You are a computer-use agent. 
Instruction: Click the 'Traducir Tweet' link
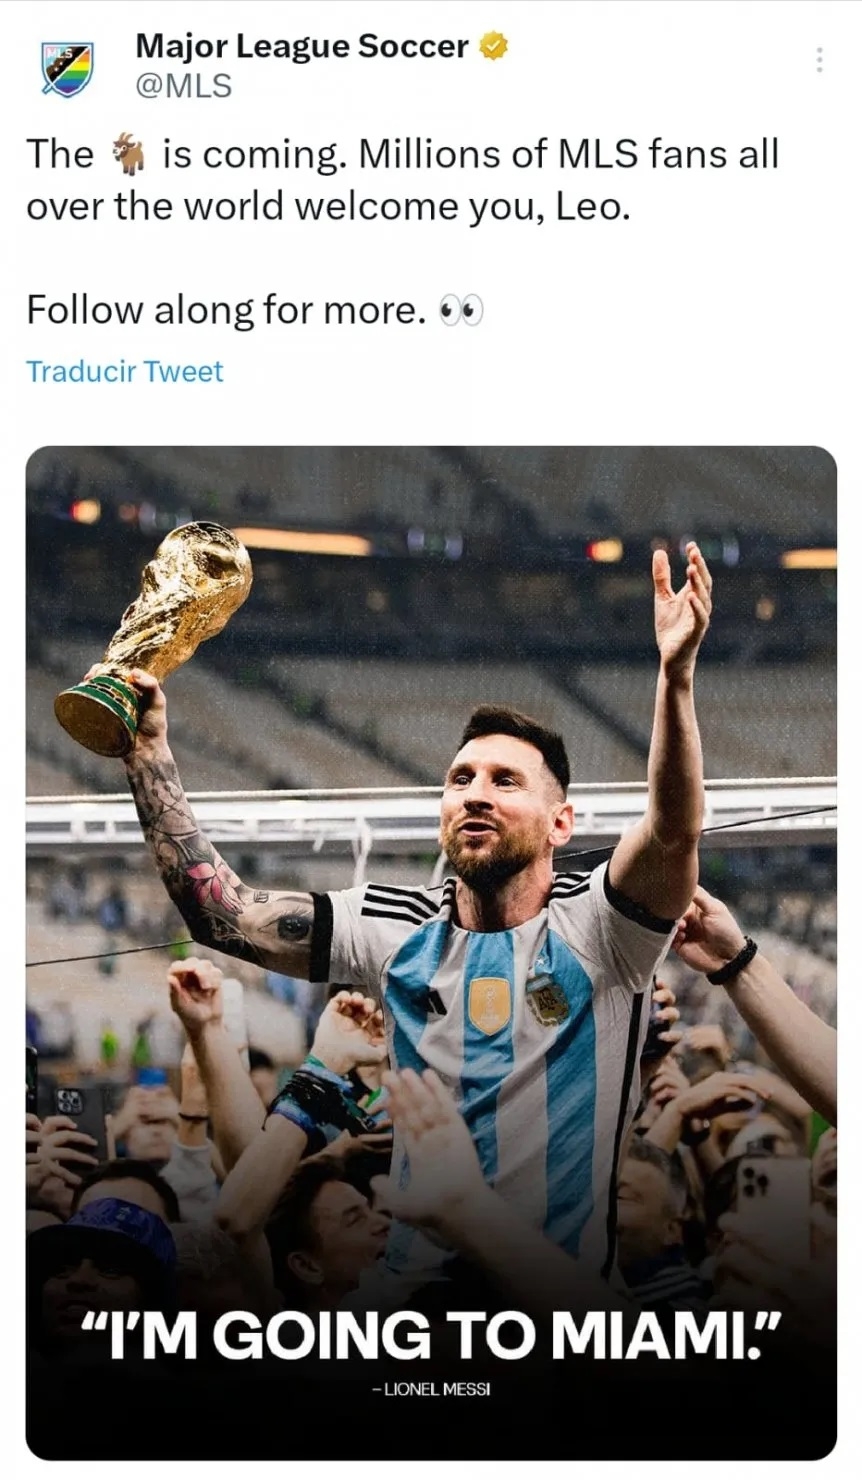[x=125, y=371]
